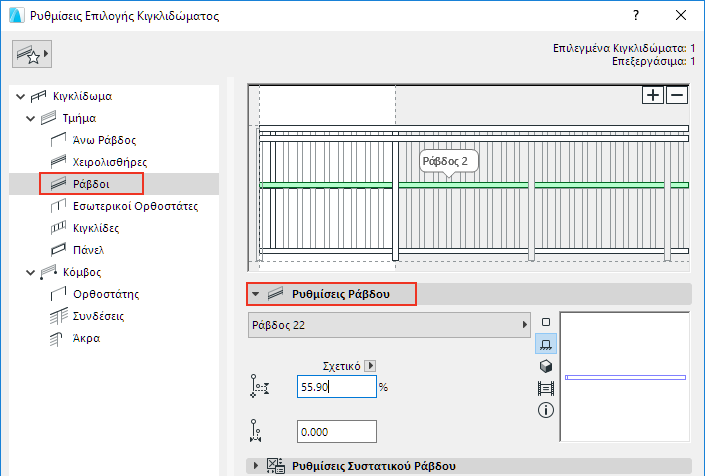The width and height of the screenshot is (705, 476).
Task: Click the Κιγκλίδωμα railing icon
Action: coord(39,96)
